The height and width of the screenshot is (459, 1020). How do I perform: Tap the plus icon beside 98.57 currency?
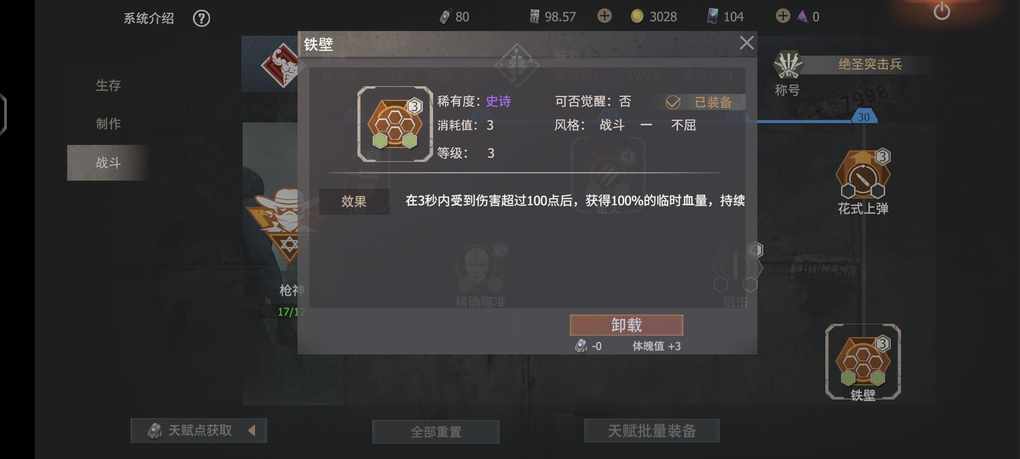(604, 16)
